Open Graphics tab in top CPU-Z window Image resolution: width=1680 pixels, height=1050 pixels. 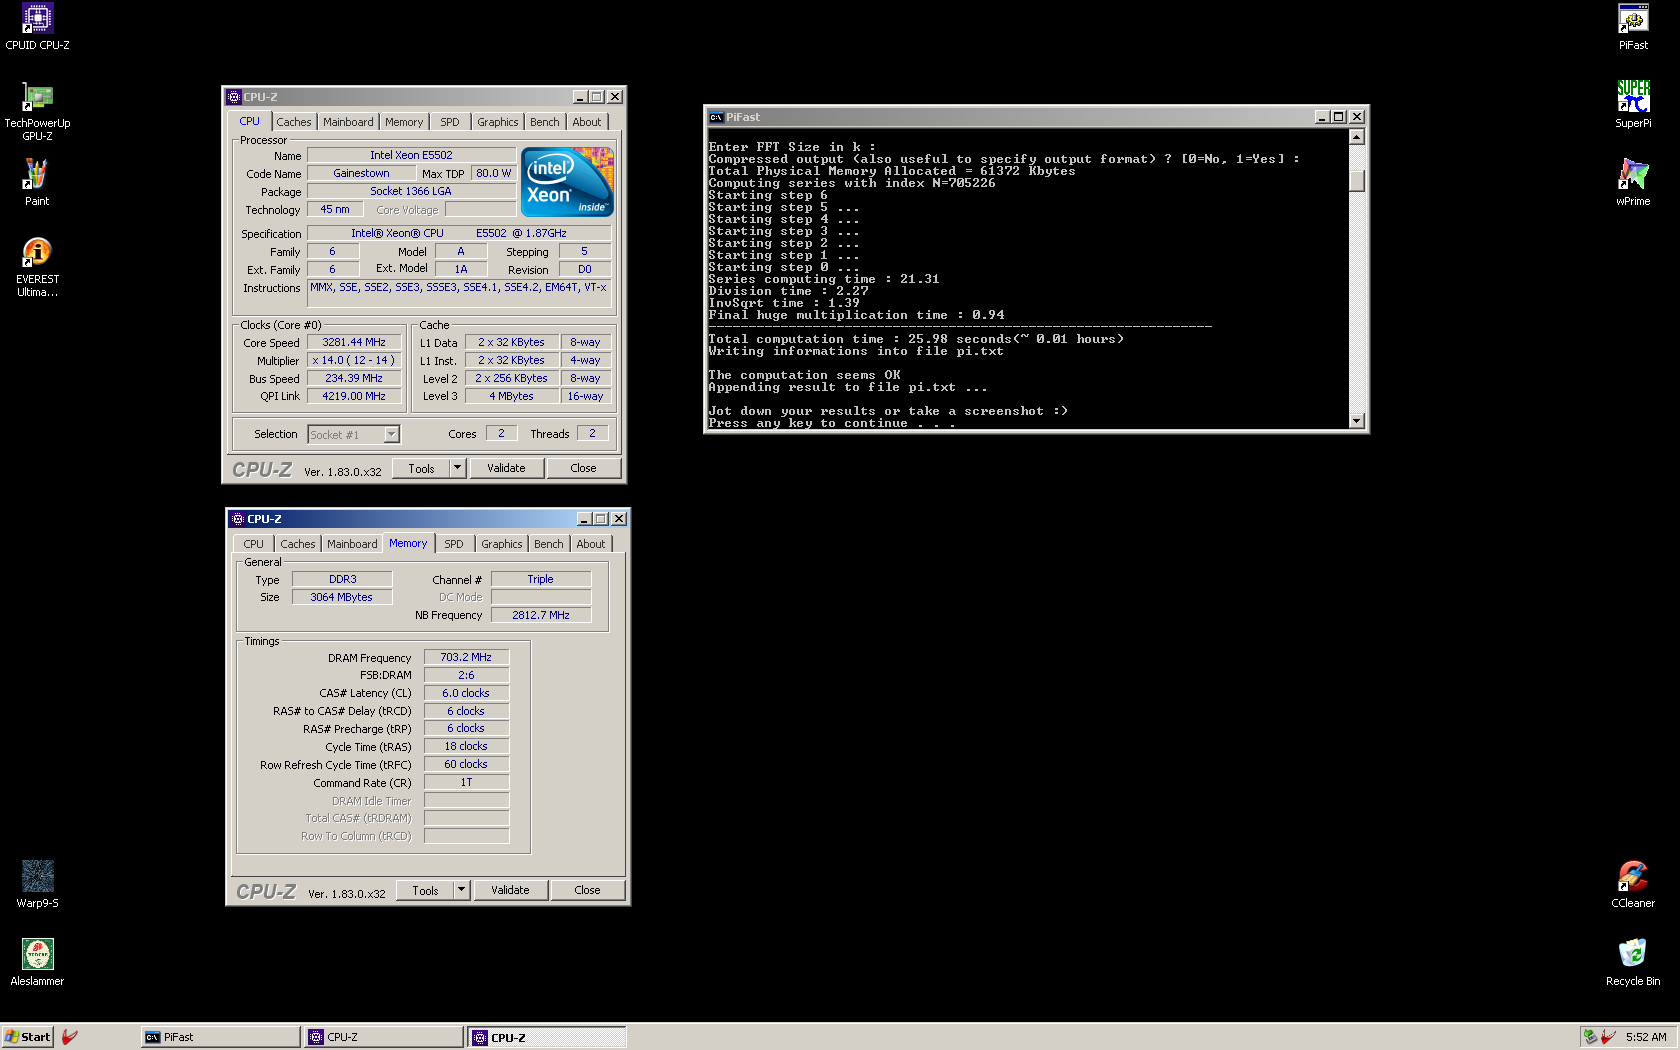[498, 122]
